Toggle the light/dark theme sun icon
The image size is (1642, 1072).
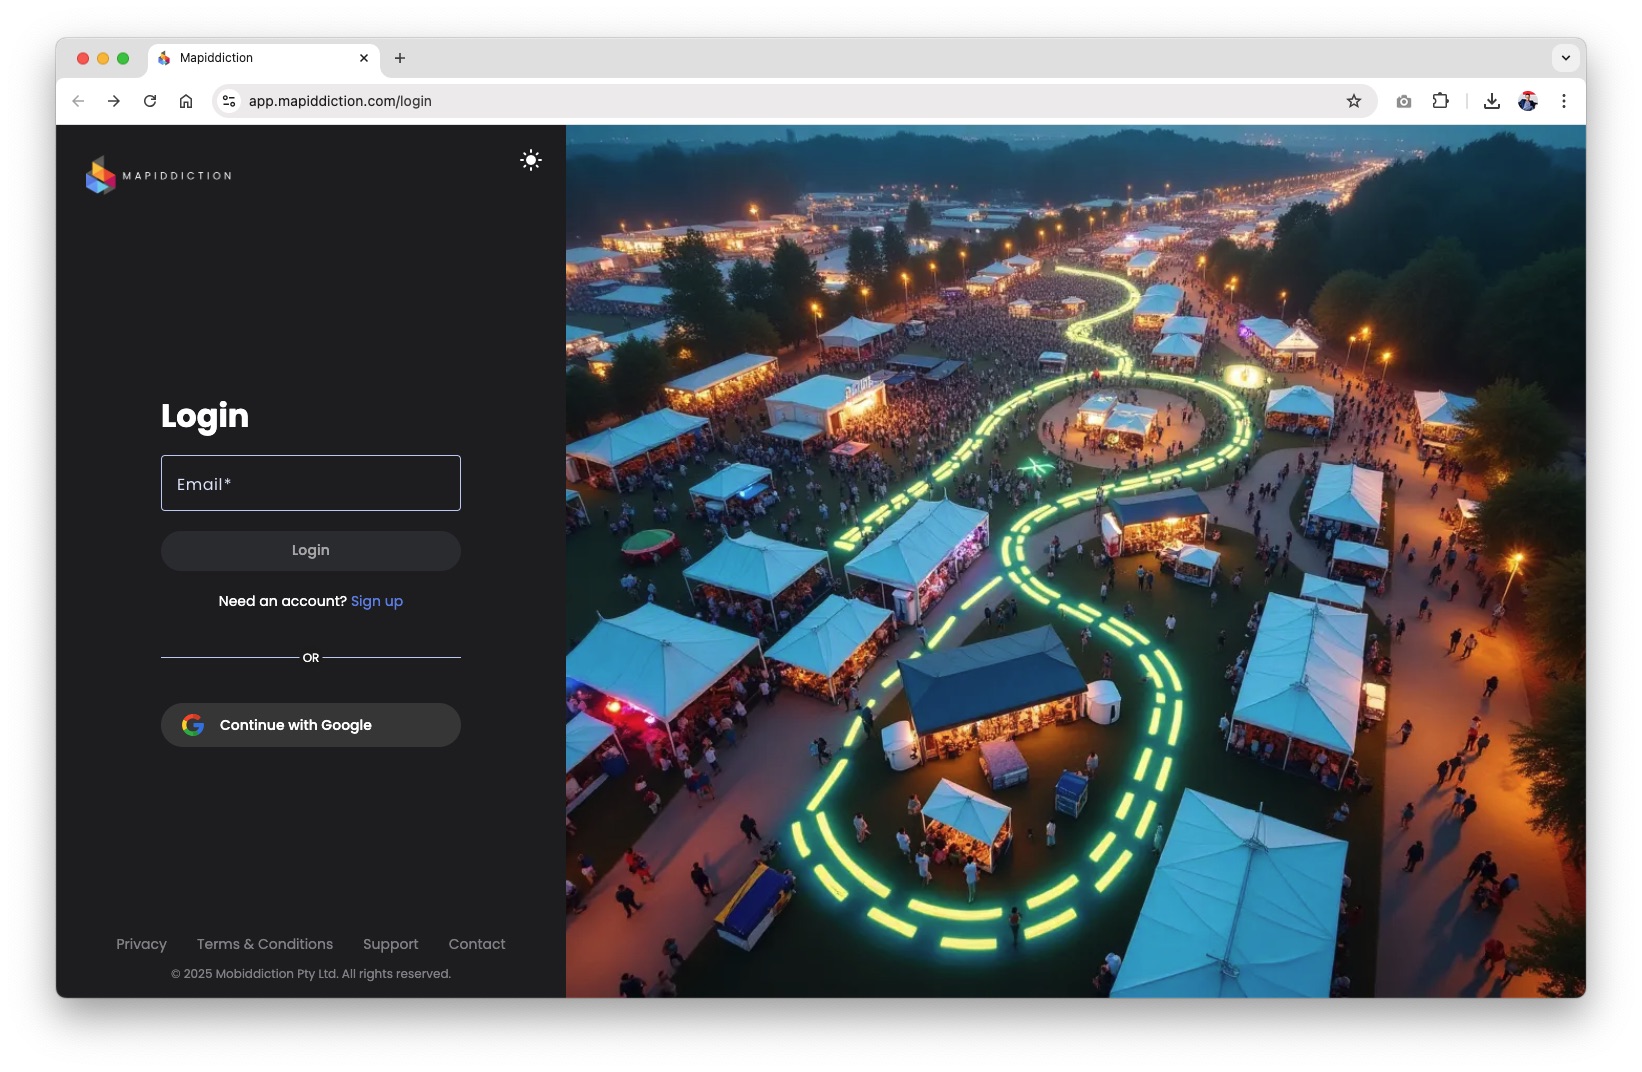pyautogui.click(x=531, y=160)
